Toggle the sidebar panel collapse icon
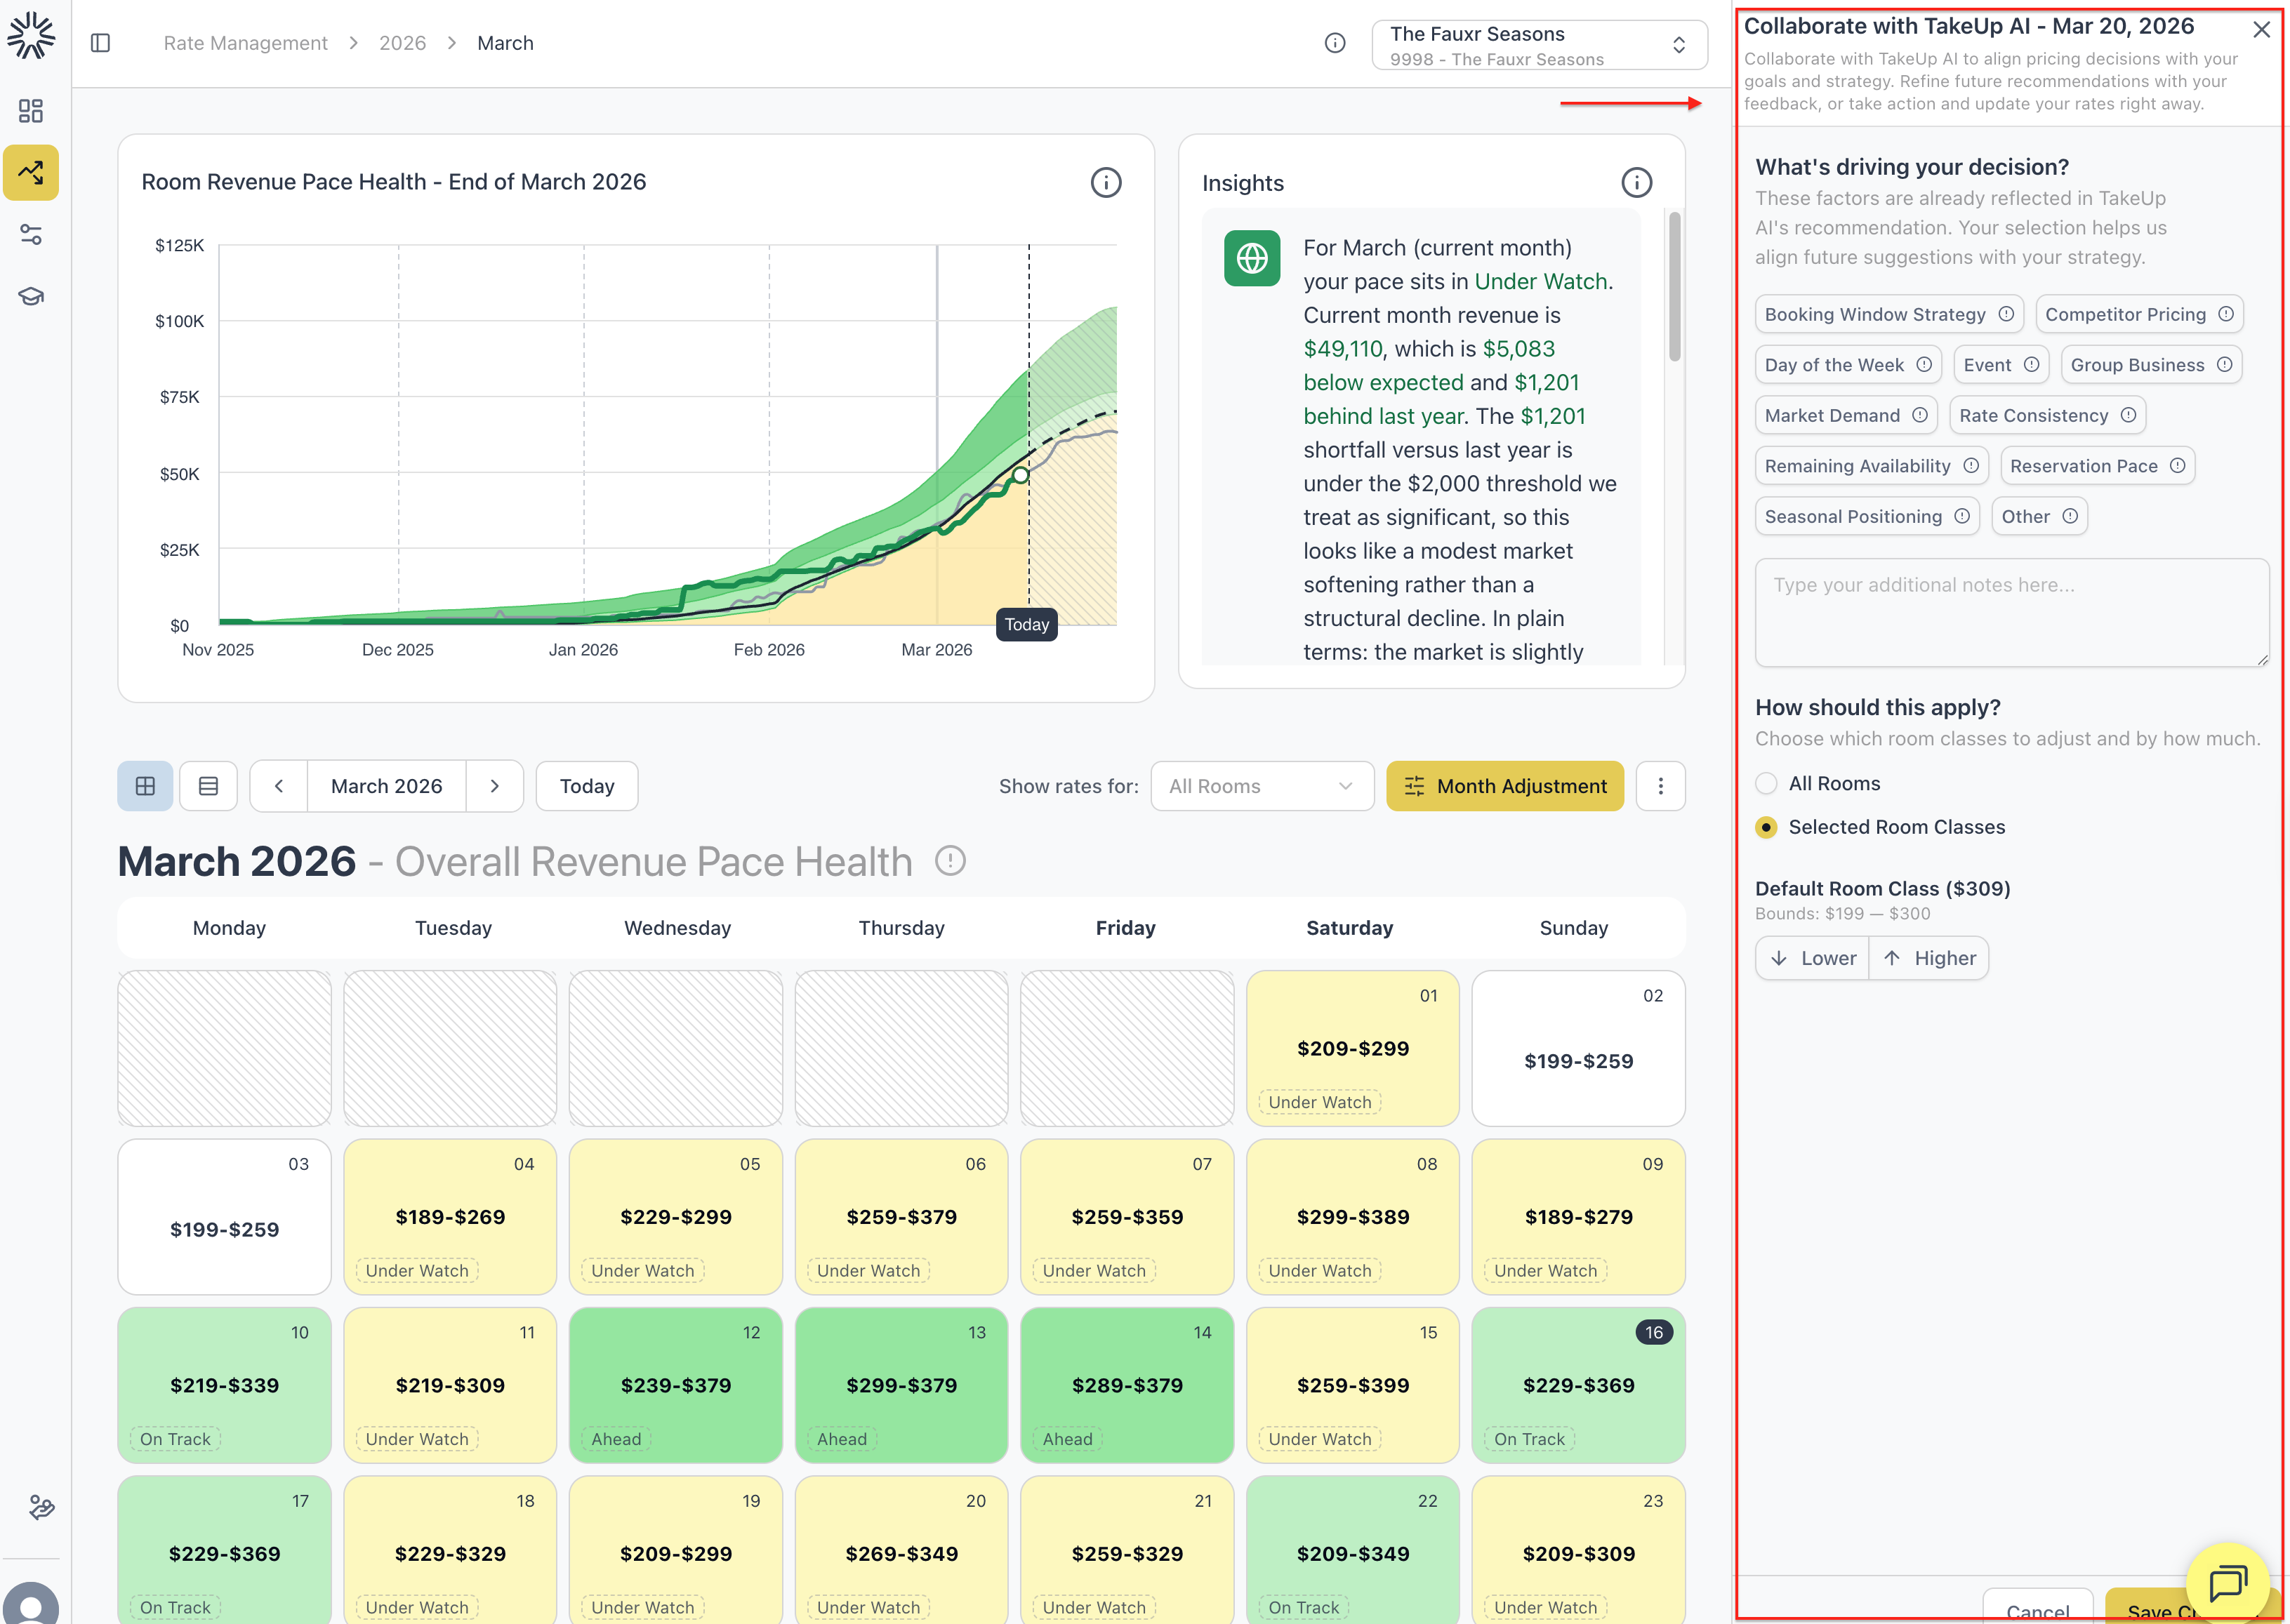 point(100,43)
